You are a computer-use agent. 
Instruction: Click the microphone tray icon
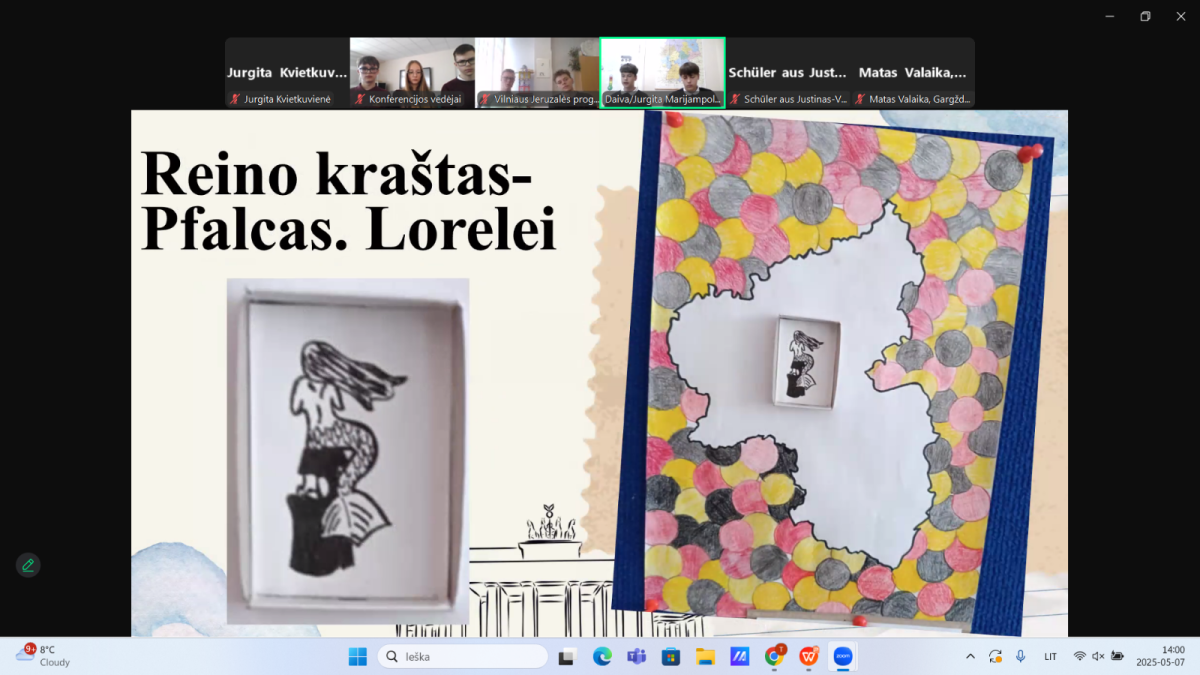pos(1020,656)
